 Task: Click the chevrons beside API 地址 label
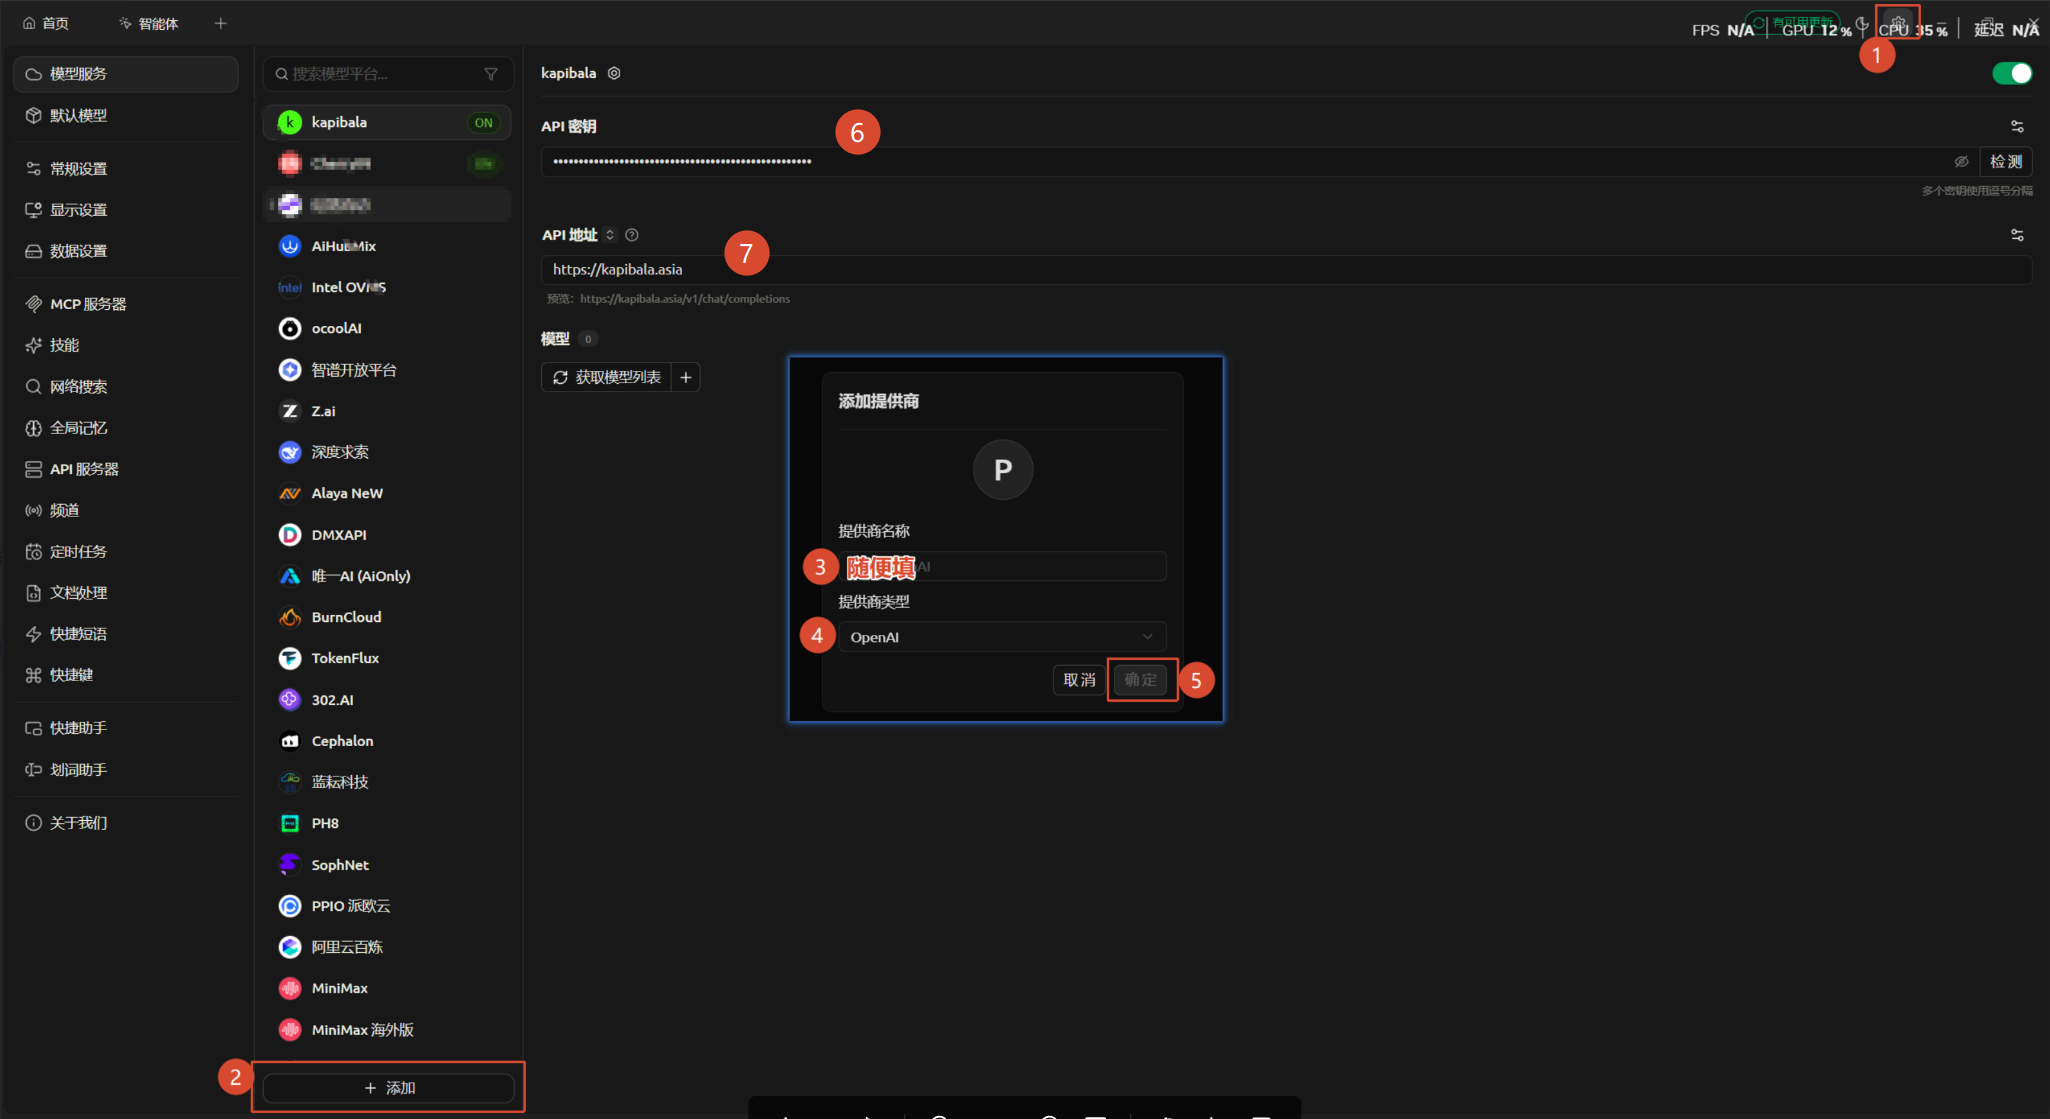pos(610,235)
